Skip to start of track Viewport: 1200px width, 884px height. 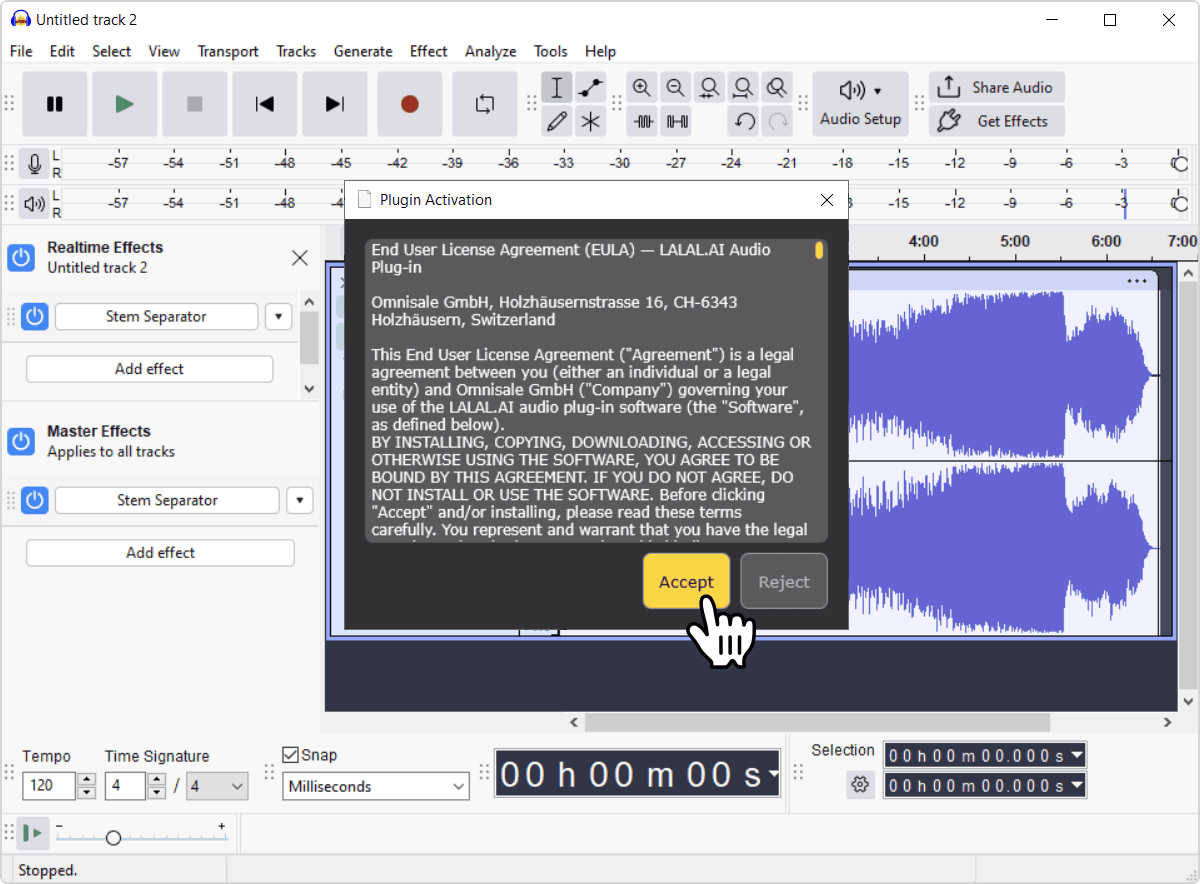click(x=265, y=104)
